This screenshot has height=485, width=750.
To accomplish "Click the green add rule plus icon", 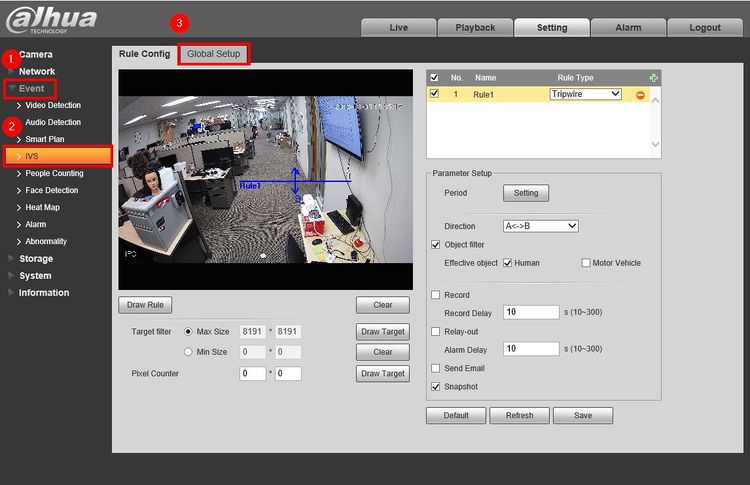I will coord(654,77).
